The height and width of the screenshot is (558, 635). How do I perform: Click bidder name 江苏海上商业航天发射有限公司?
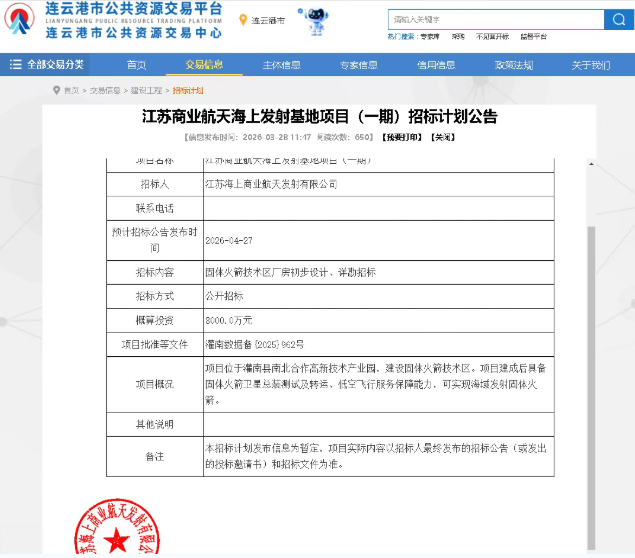pyautogui.click(x=271, y=184)
